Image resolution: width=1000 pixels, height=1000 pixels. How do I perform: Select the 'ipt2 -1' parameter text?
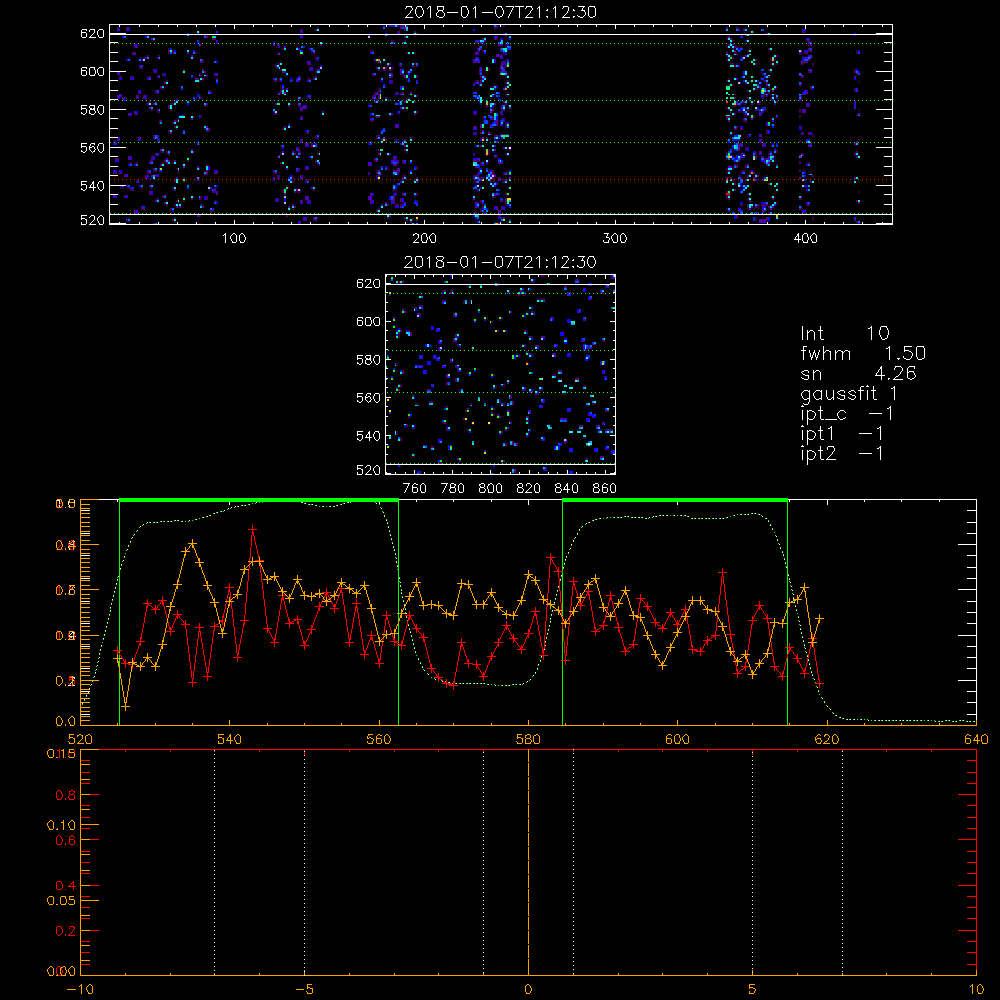(x=842, y=454)
